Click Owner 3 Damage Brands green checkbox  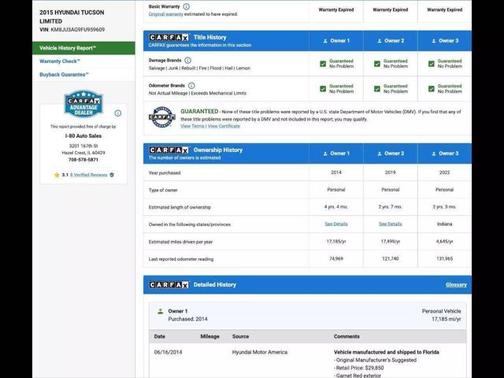(x=431, y=64)
